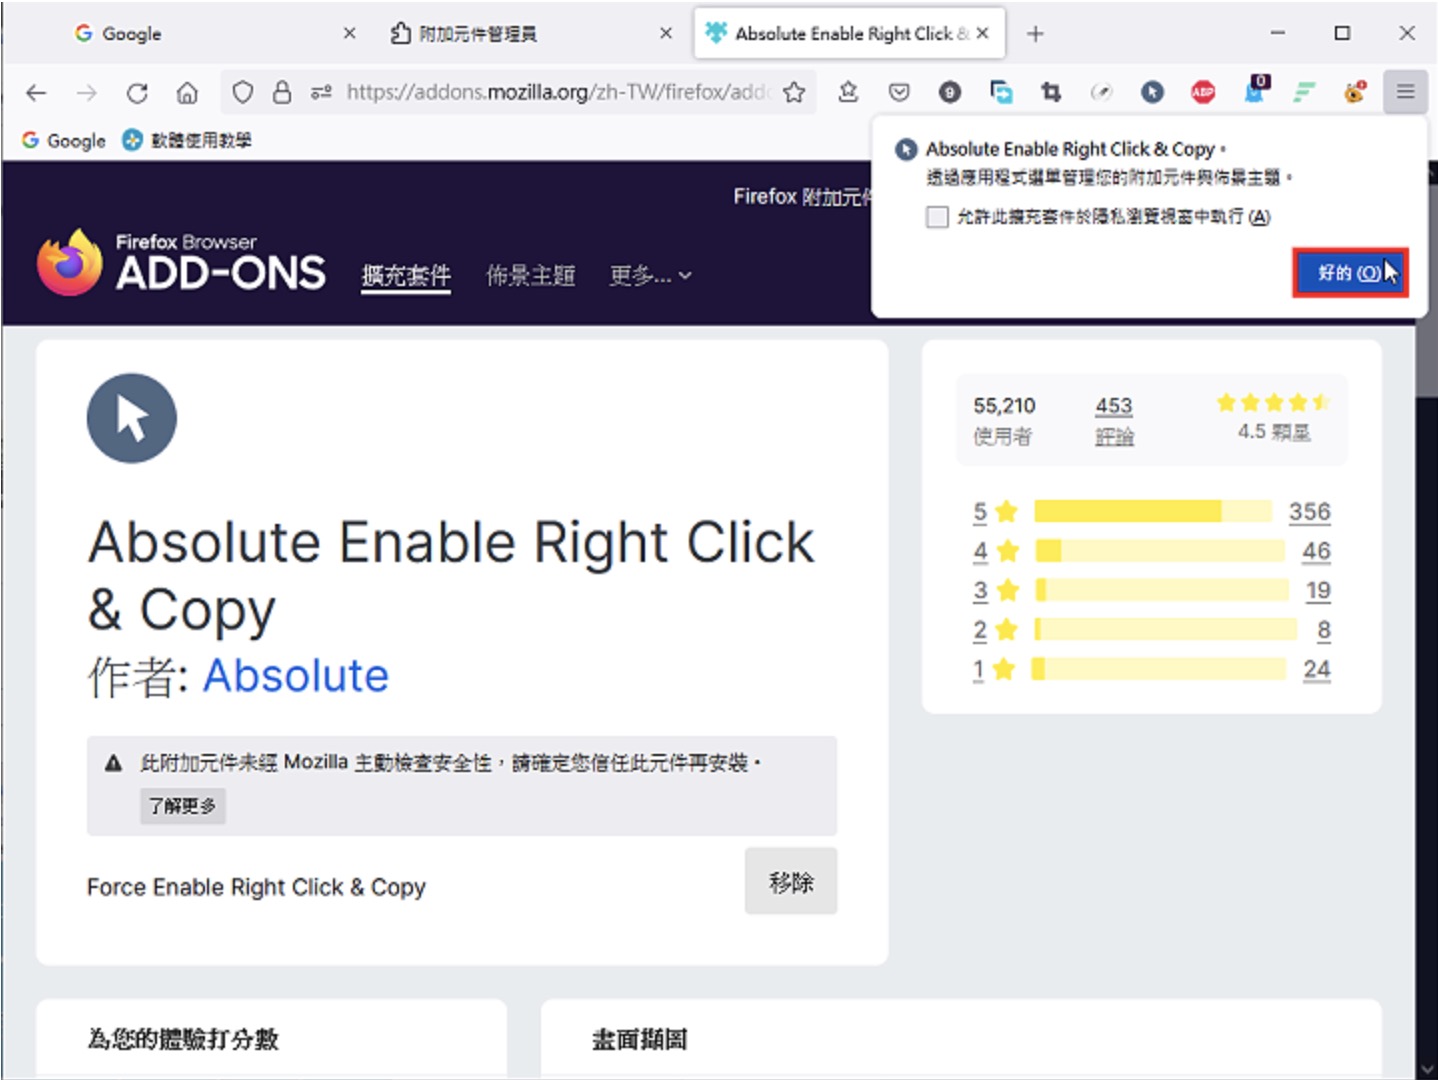Expand the 更多... dropdown menu

pyautogui.click(x=650, y=275)
